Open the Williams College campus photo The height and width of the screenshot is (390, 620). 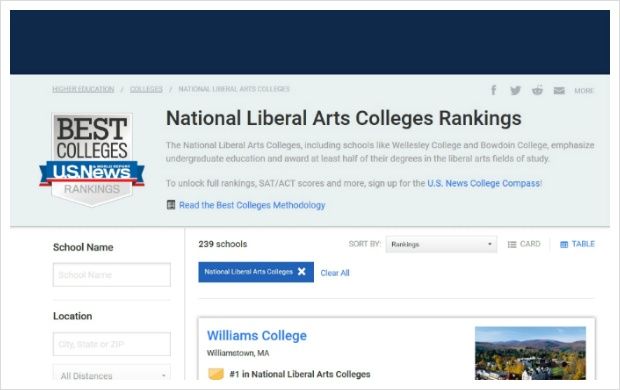point(530,353)
